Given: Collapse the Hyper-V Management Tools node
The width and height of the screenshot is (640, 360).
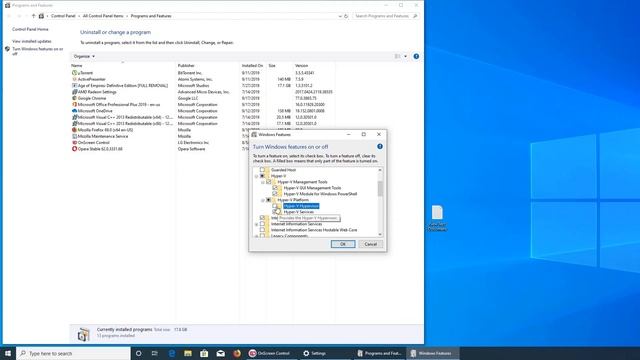Looking at the screenshot, I should pyautogui.click(x=262, y=182).
